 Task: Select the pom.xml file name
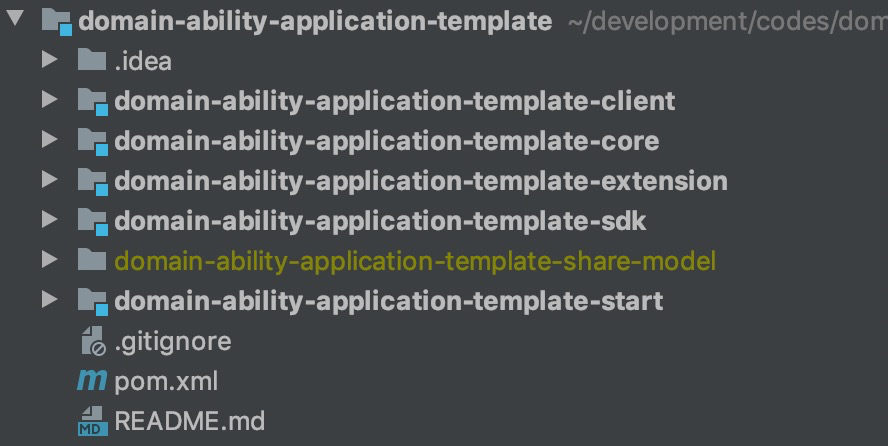[166, 381]
